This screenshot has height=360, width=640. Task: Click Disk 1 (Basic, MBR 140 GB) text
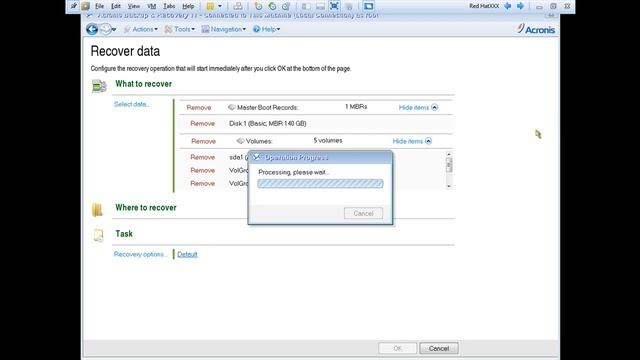pos(267,124)
